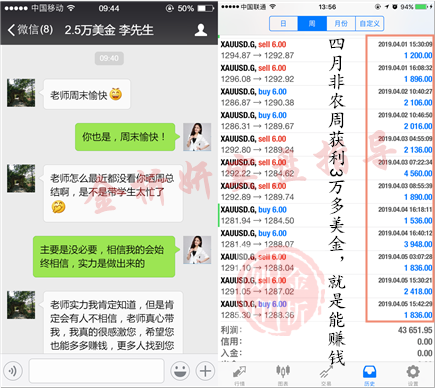Open trade row 1292.22 → 1284.62
435x388 pixels.
(x=326, y=168)
